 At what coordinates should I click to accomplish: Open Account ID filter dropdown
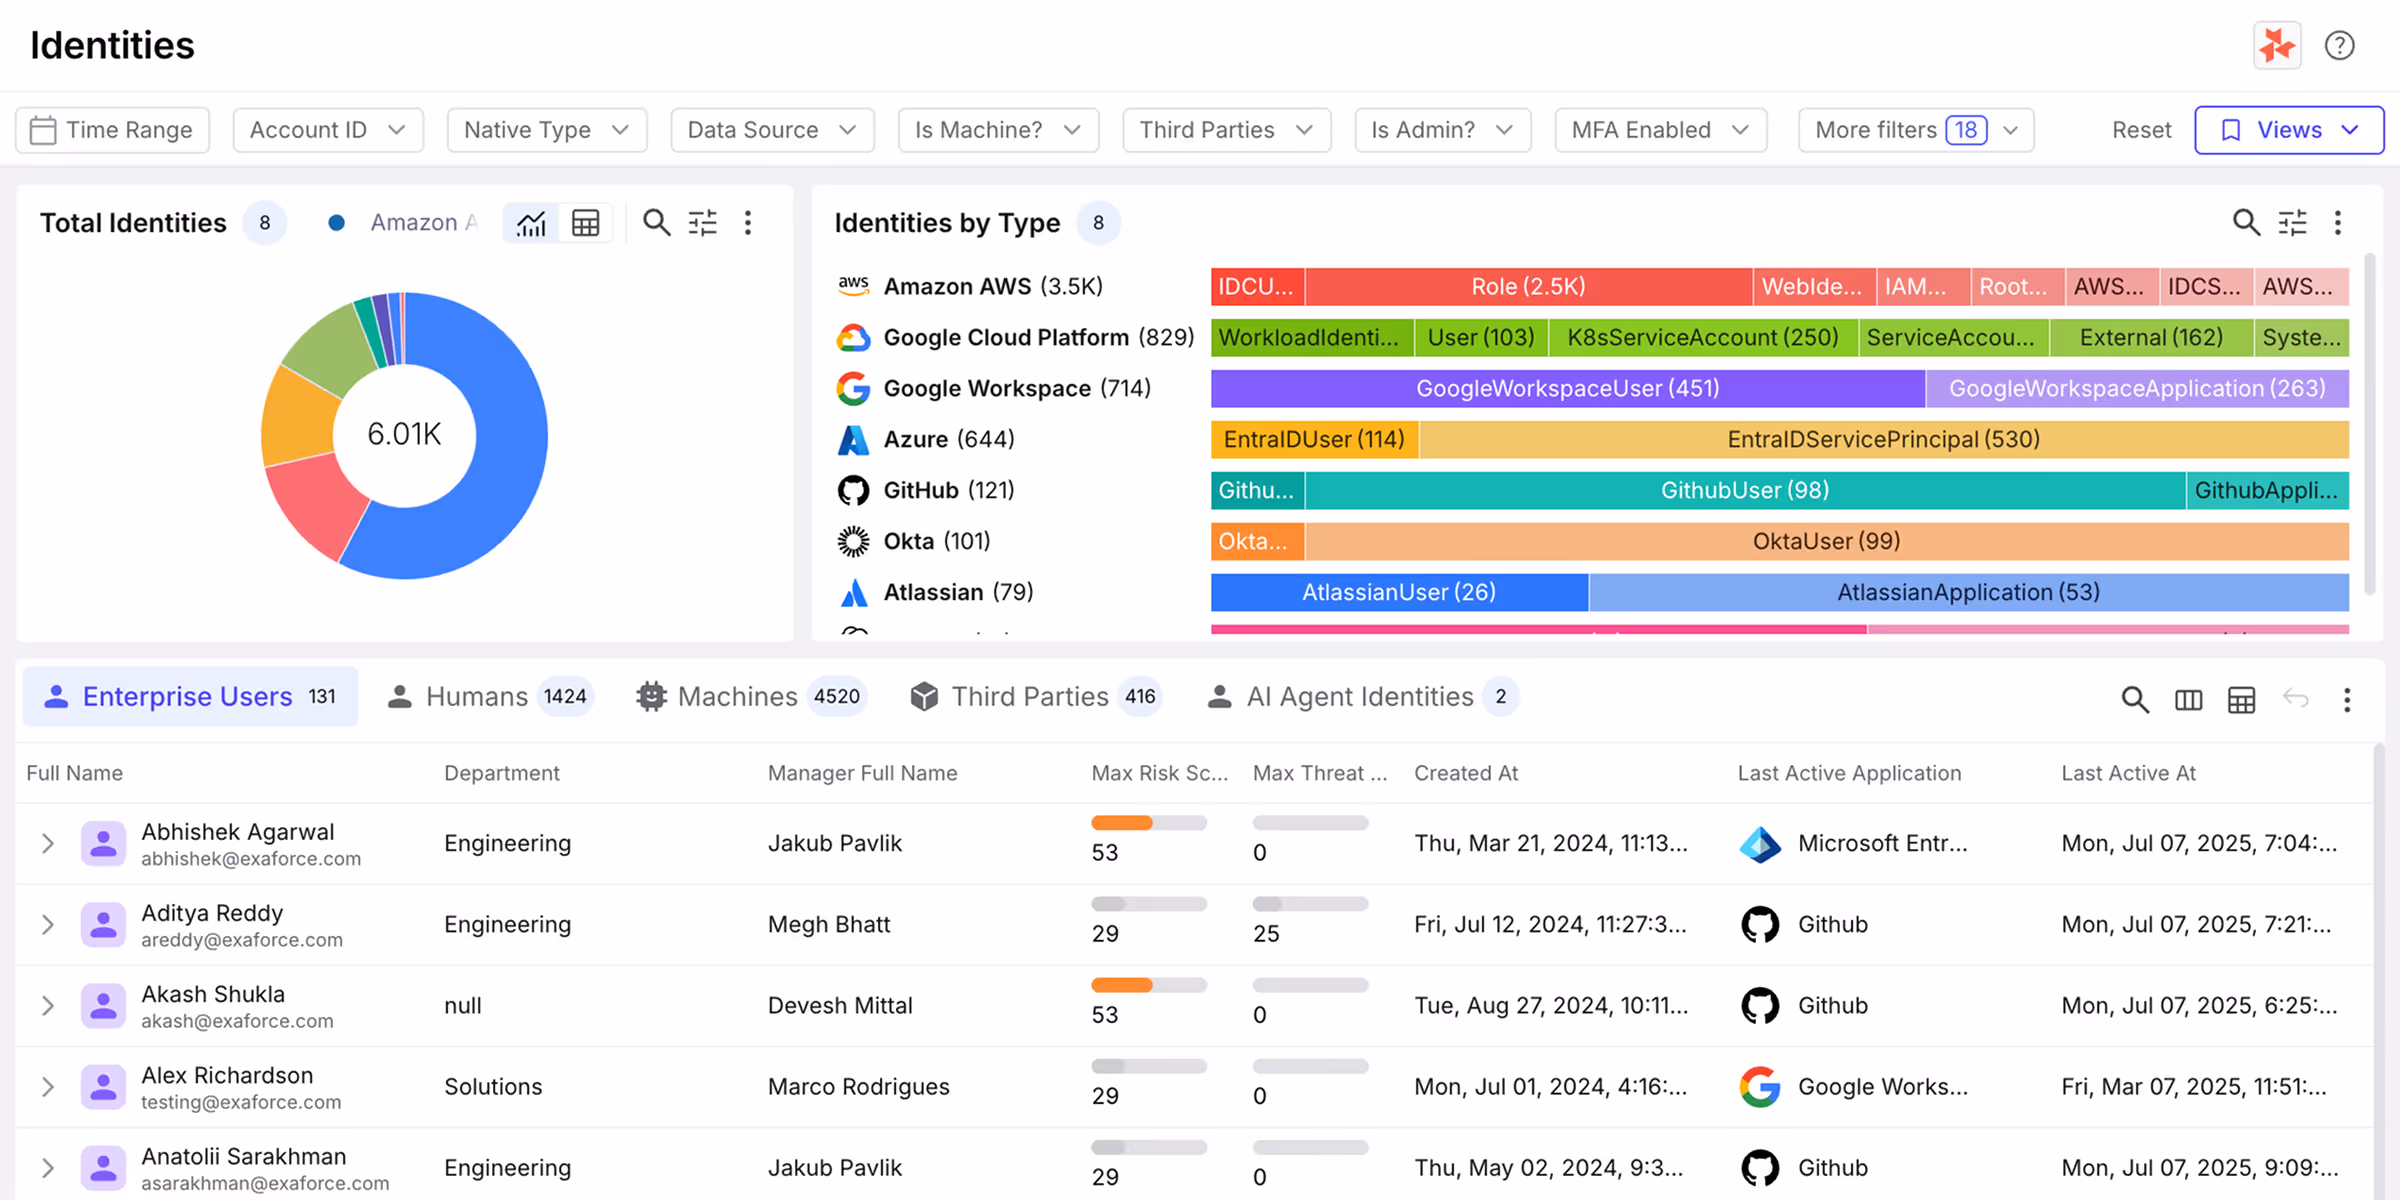click(328, 130)
